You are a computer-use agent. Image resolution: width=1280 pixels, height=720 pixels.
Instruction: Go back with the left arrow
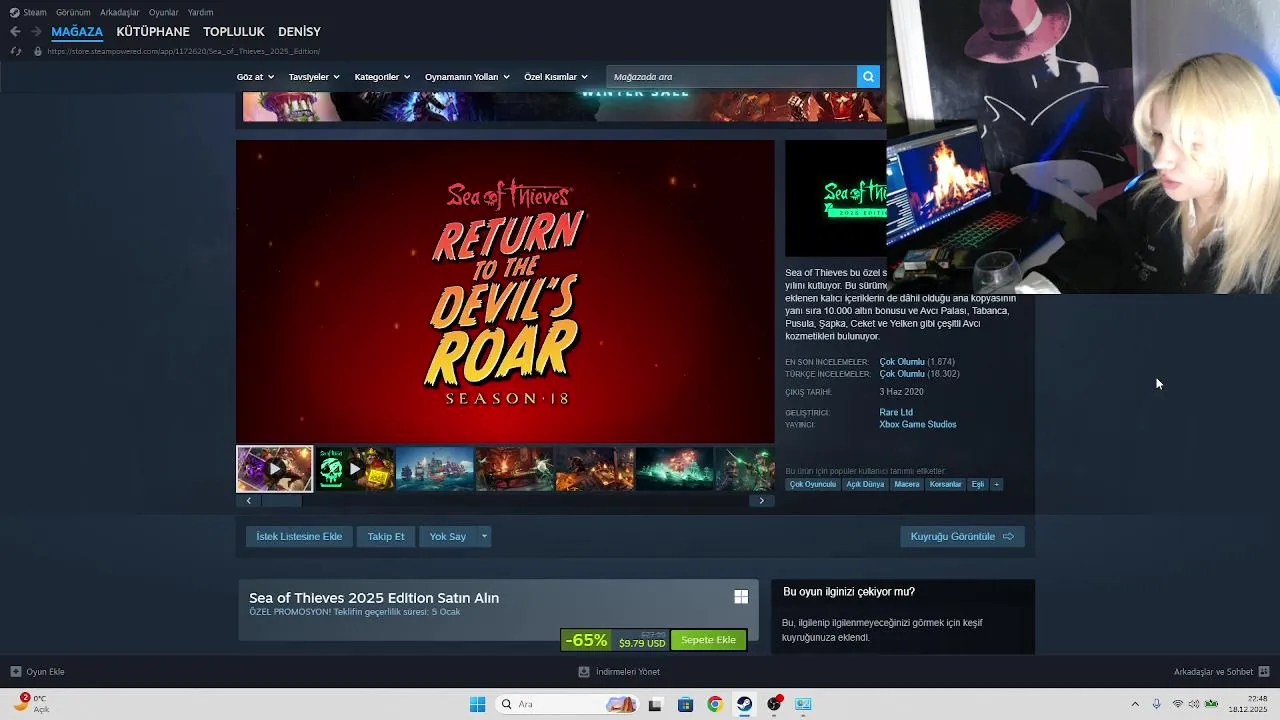coord(15,32)
